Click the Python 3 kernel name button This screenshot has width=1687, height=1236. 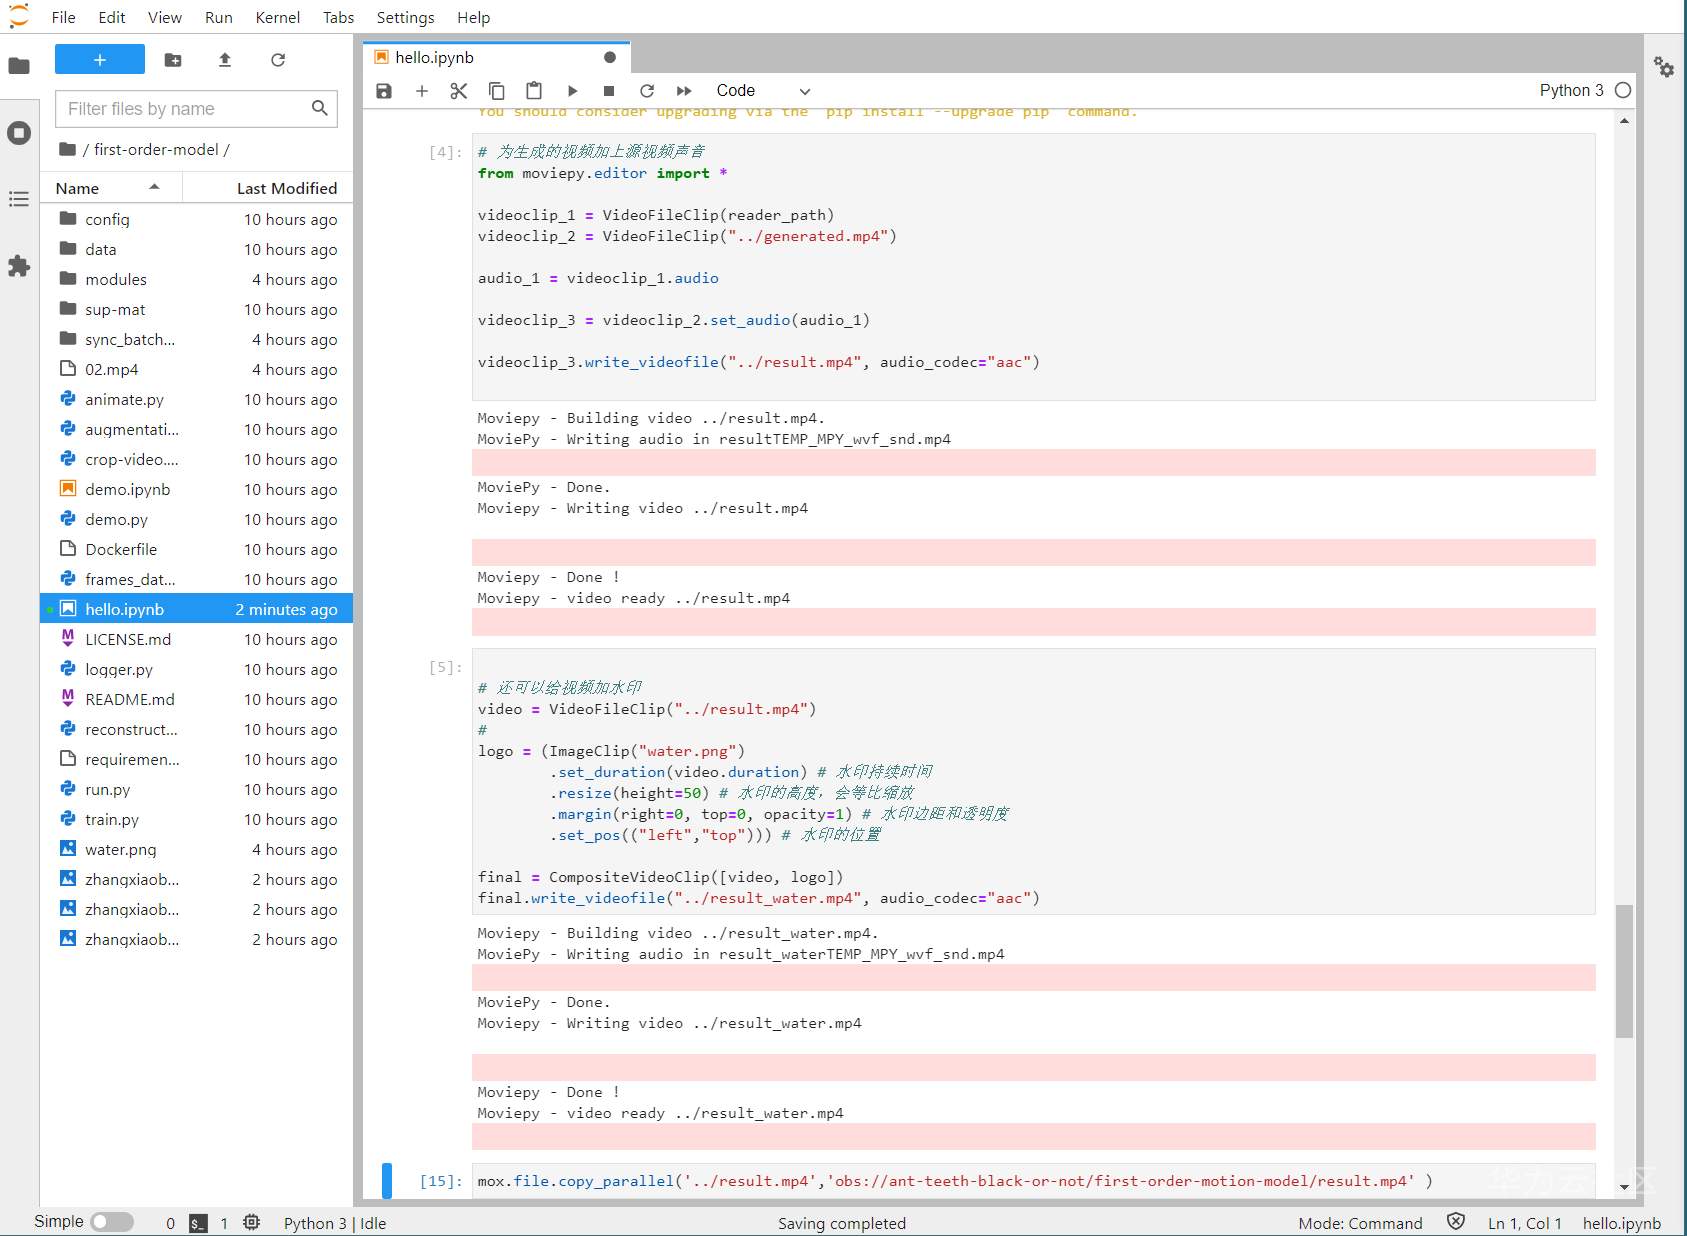coord(1570,91)
